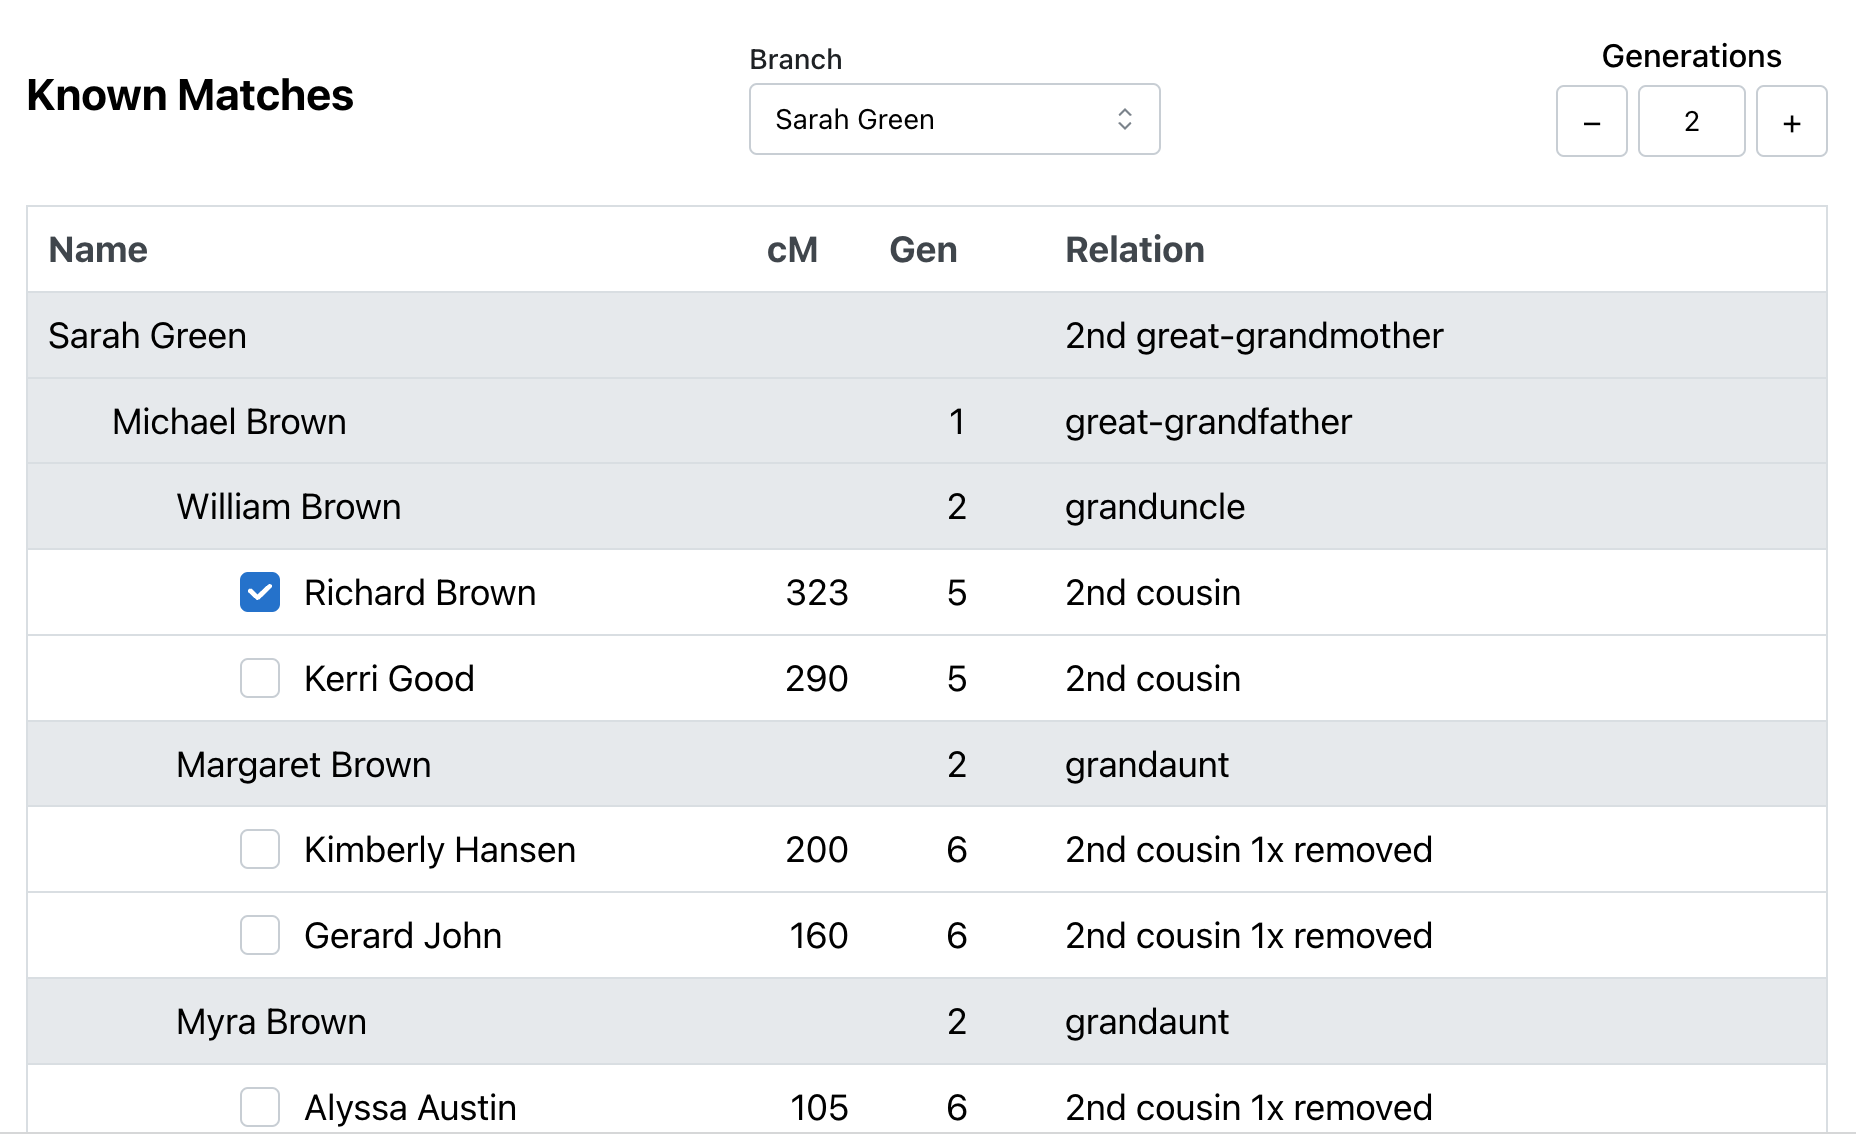
Task: Click Richard Brown's 323 cM value
Action: pos(817,593)
